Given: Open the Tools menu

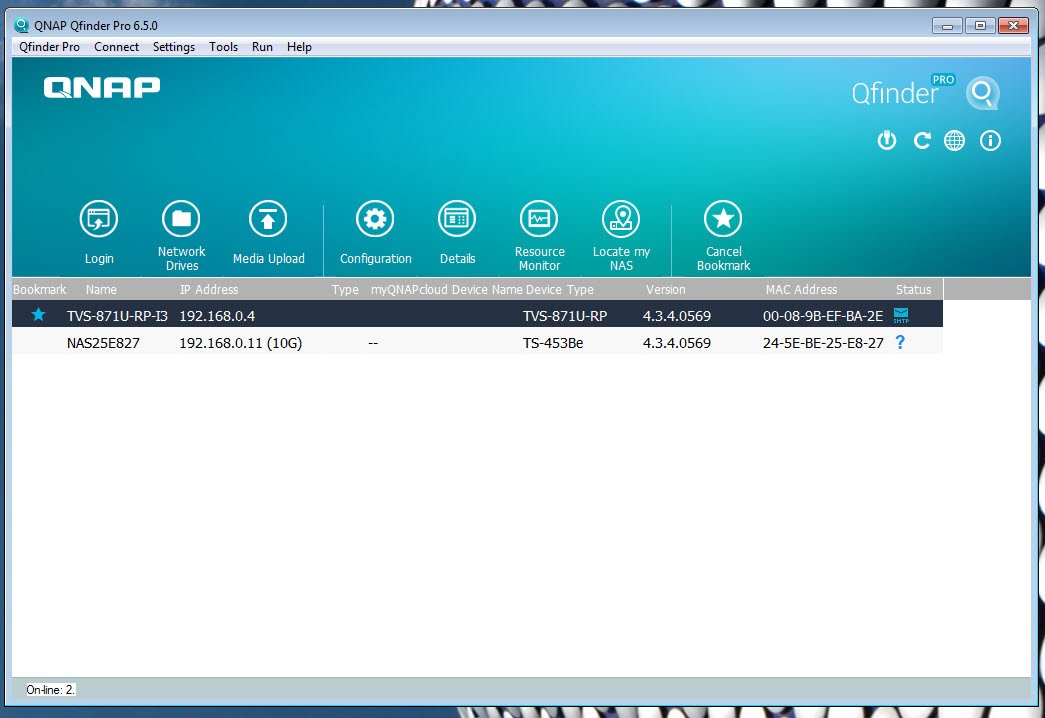Looking at the screenshot, I should point(223,47).
